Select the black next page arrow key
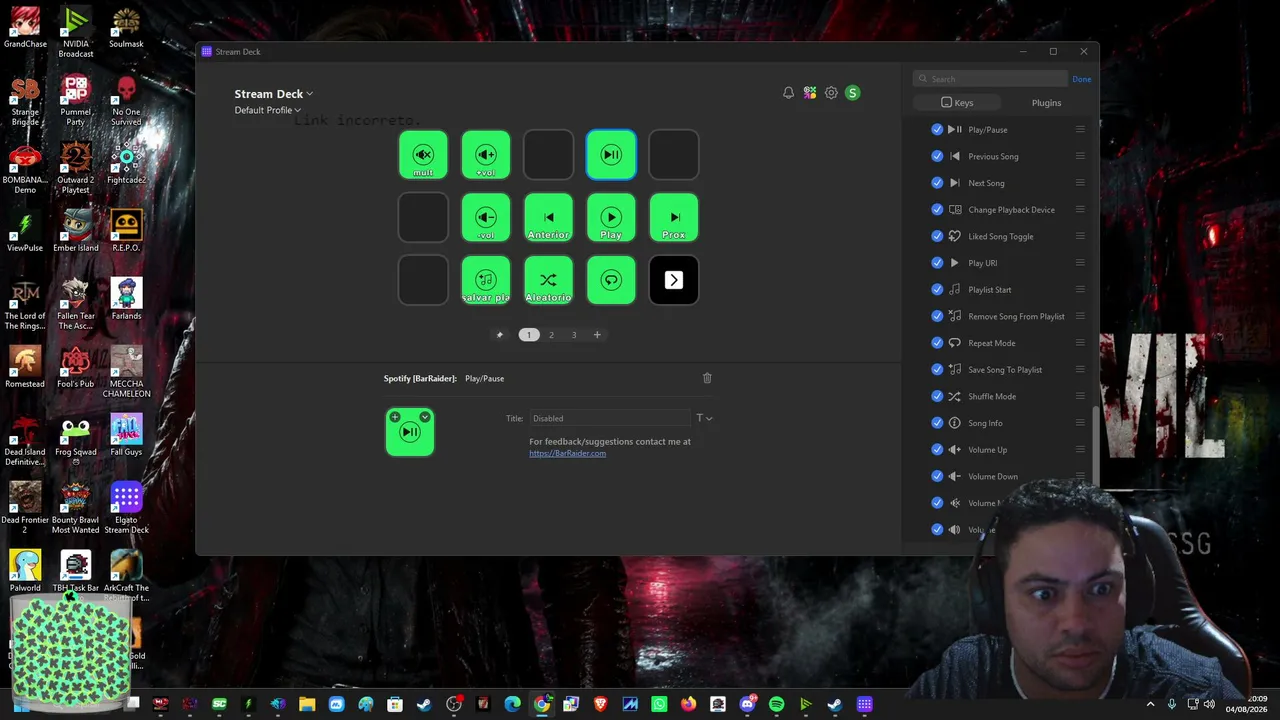Screen dimensions: 1280x720 coord(674,280)
